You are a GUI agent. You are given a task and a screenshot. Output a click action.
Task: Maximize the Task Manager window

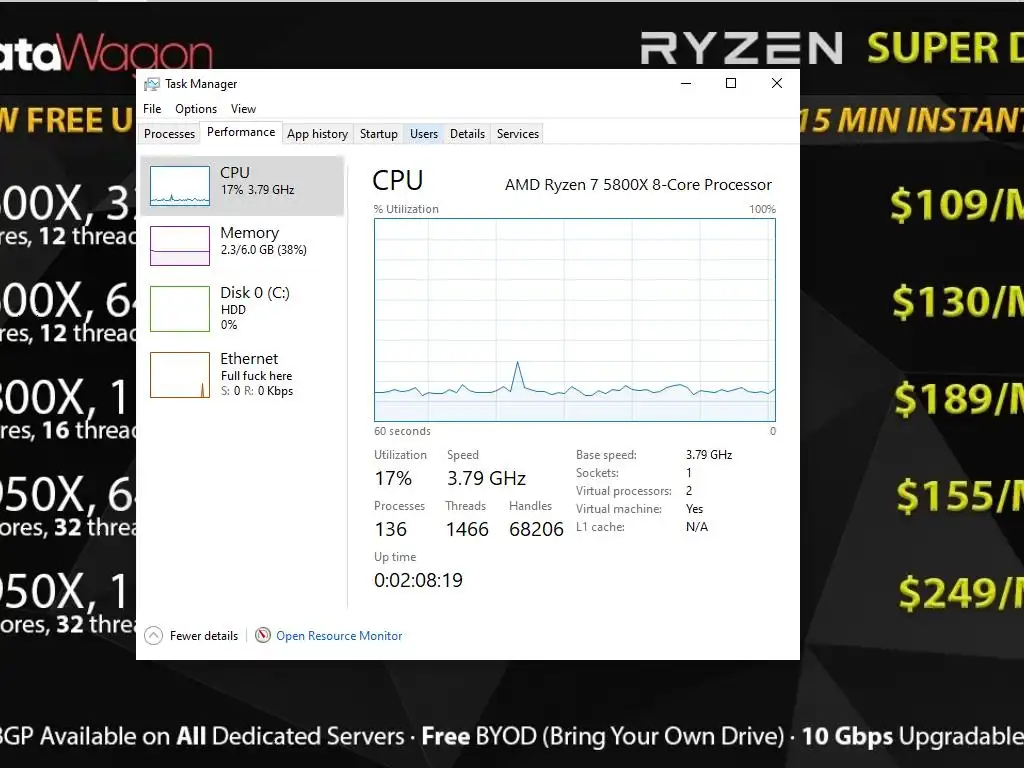(x=731, y=83)
